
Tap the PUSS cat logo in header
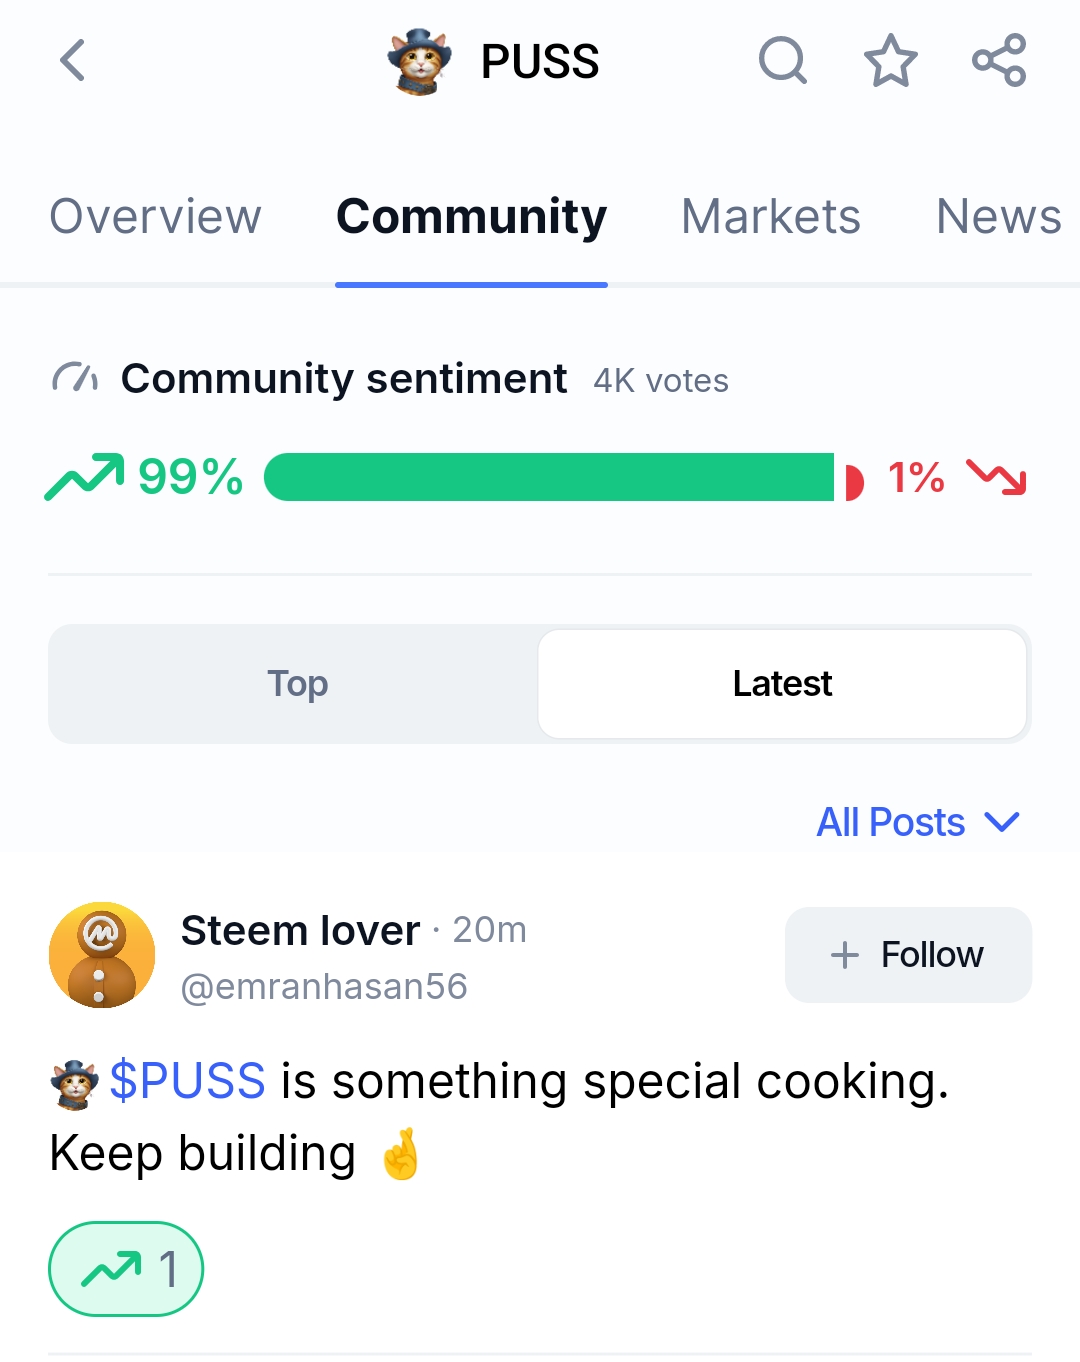[419, 61]
